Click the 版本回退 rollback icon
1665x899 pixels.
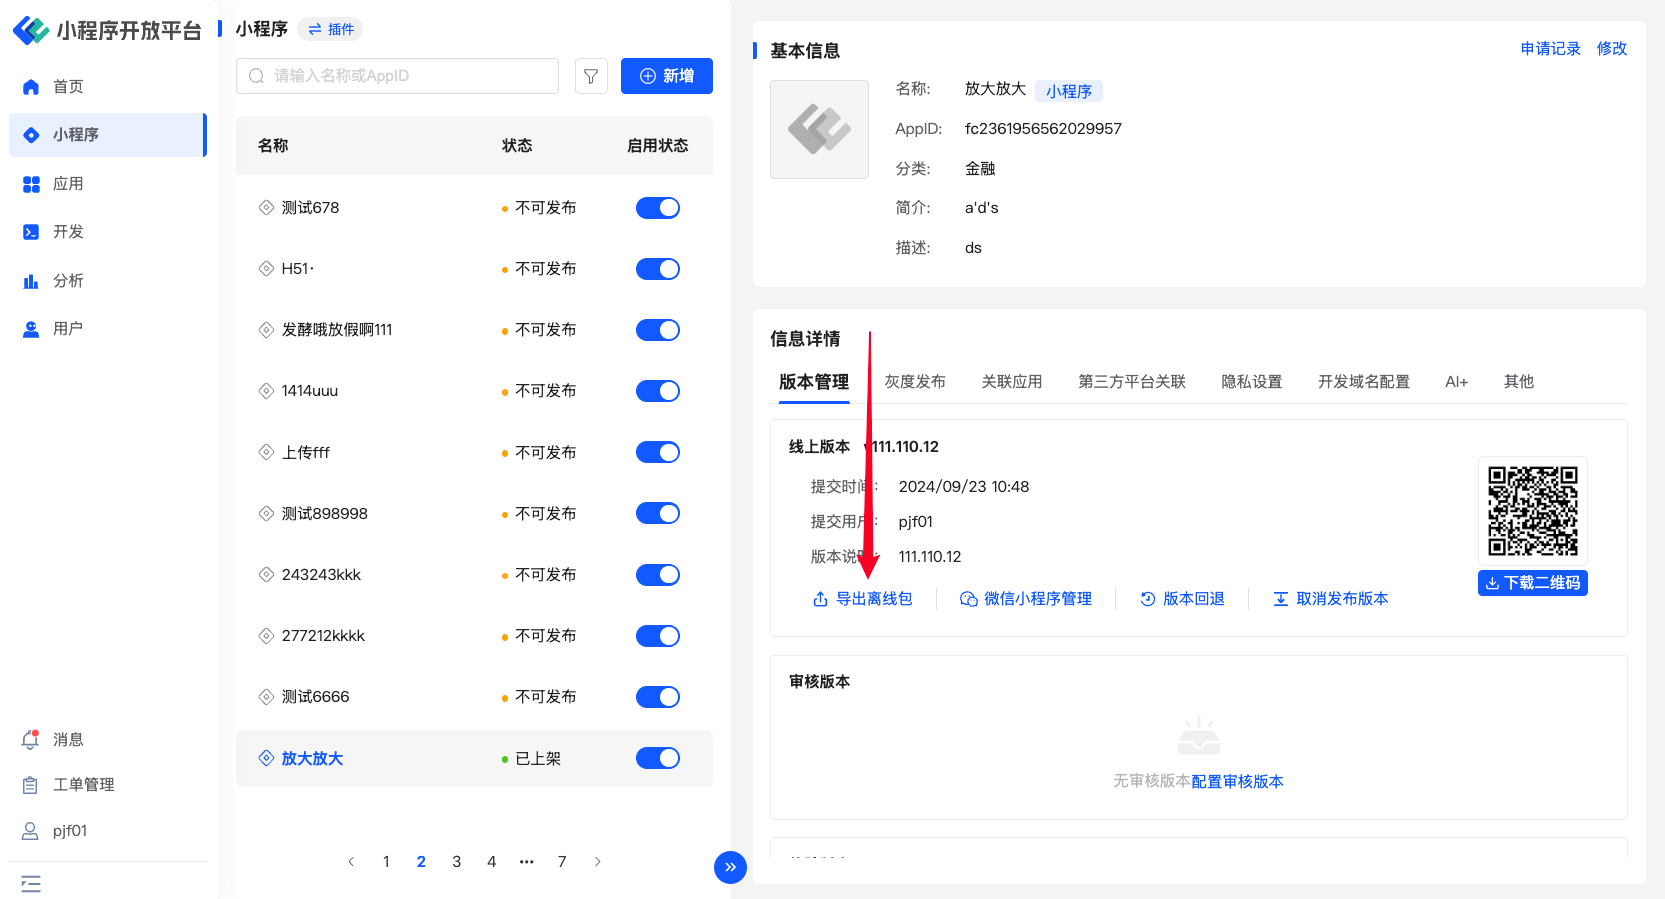[x=1148, y=599]
